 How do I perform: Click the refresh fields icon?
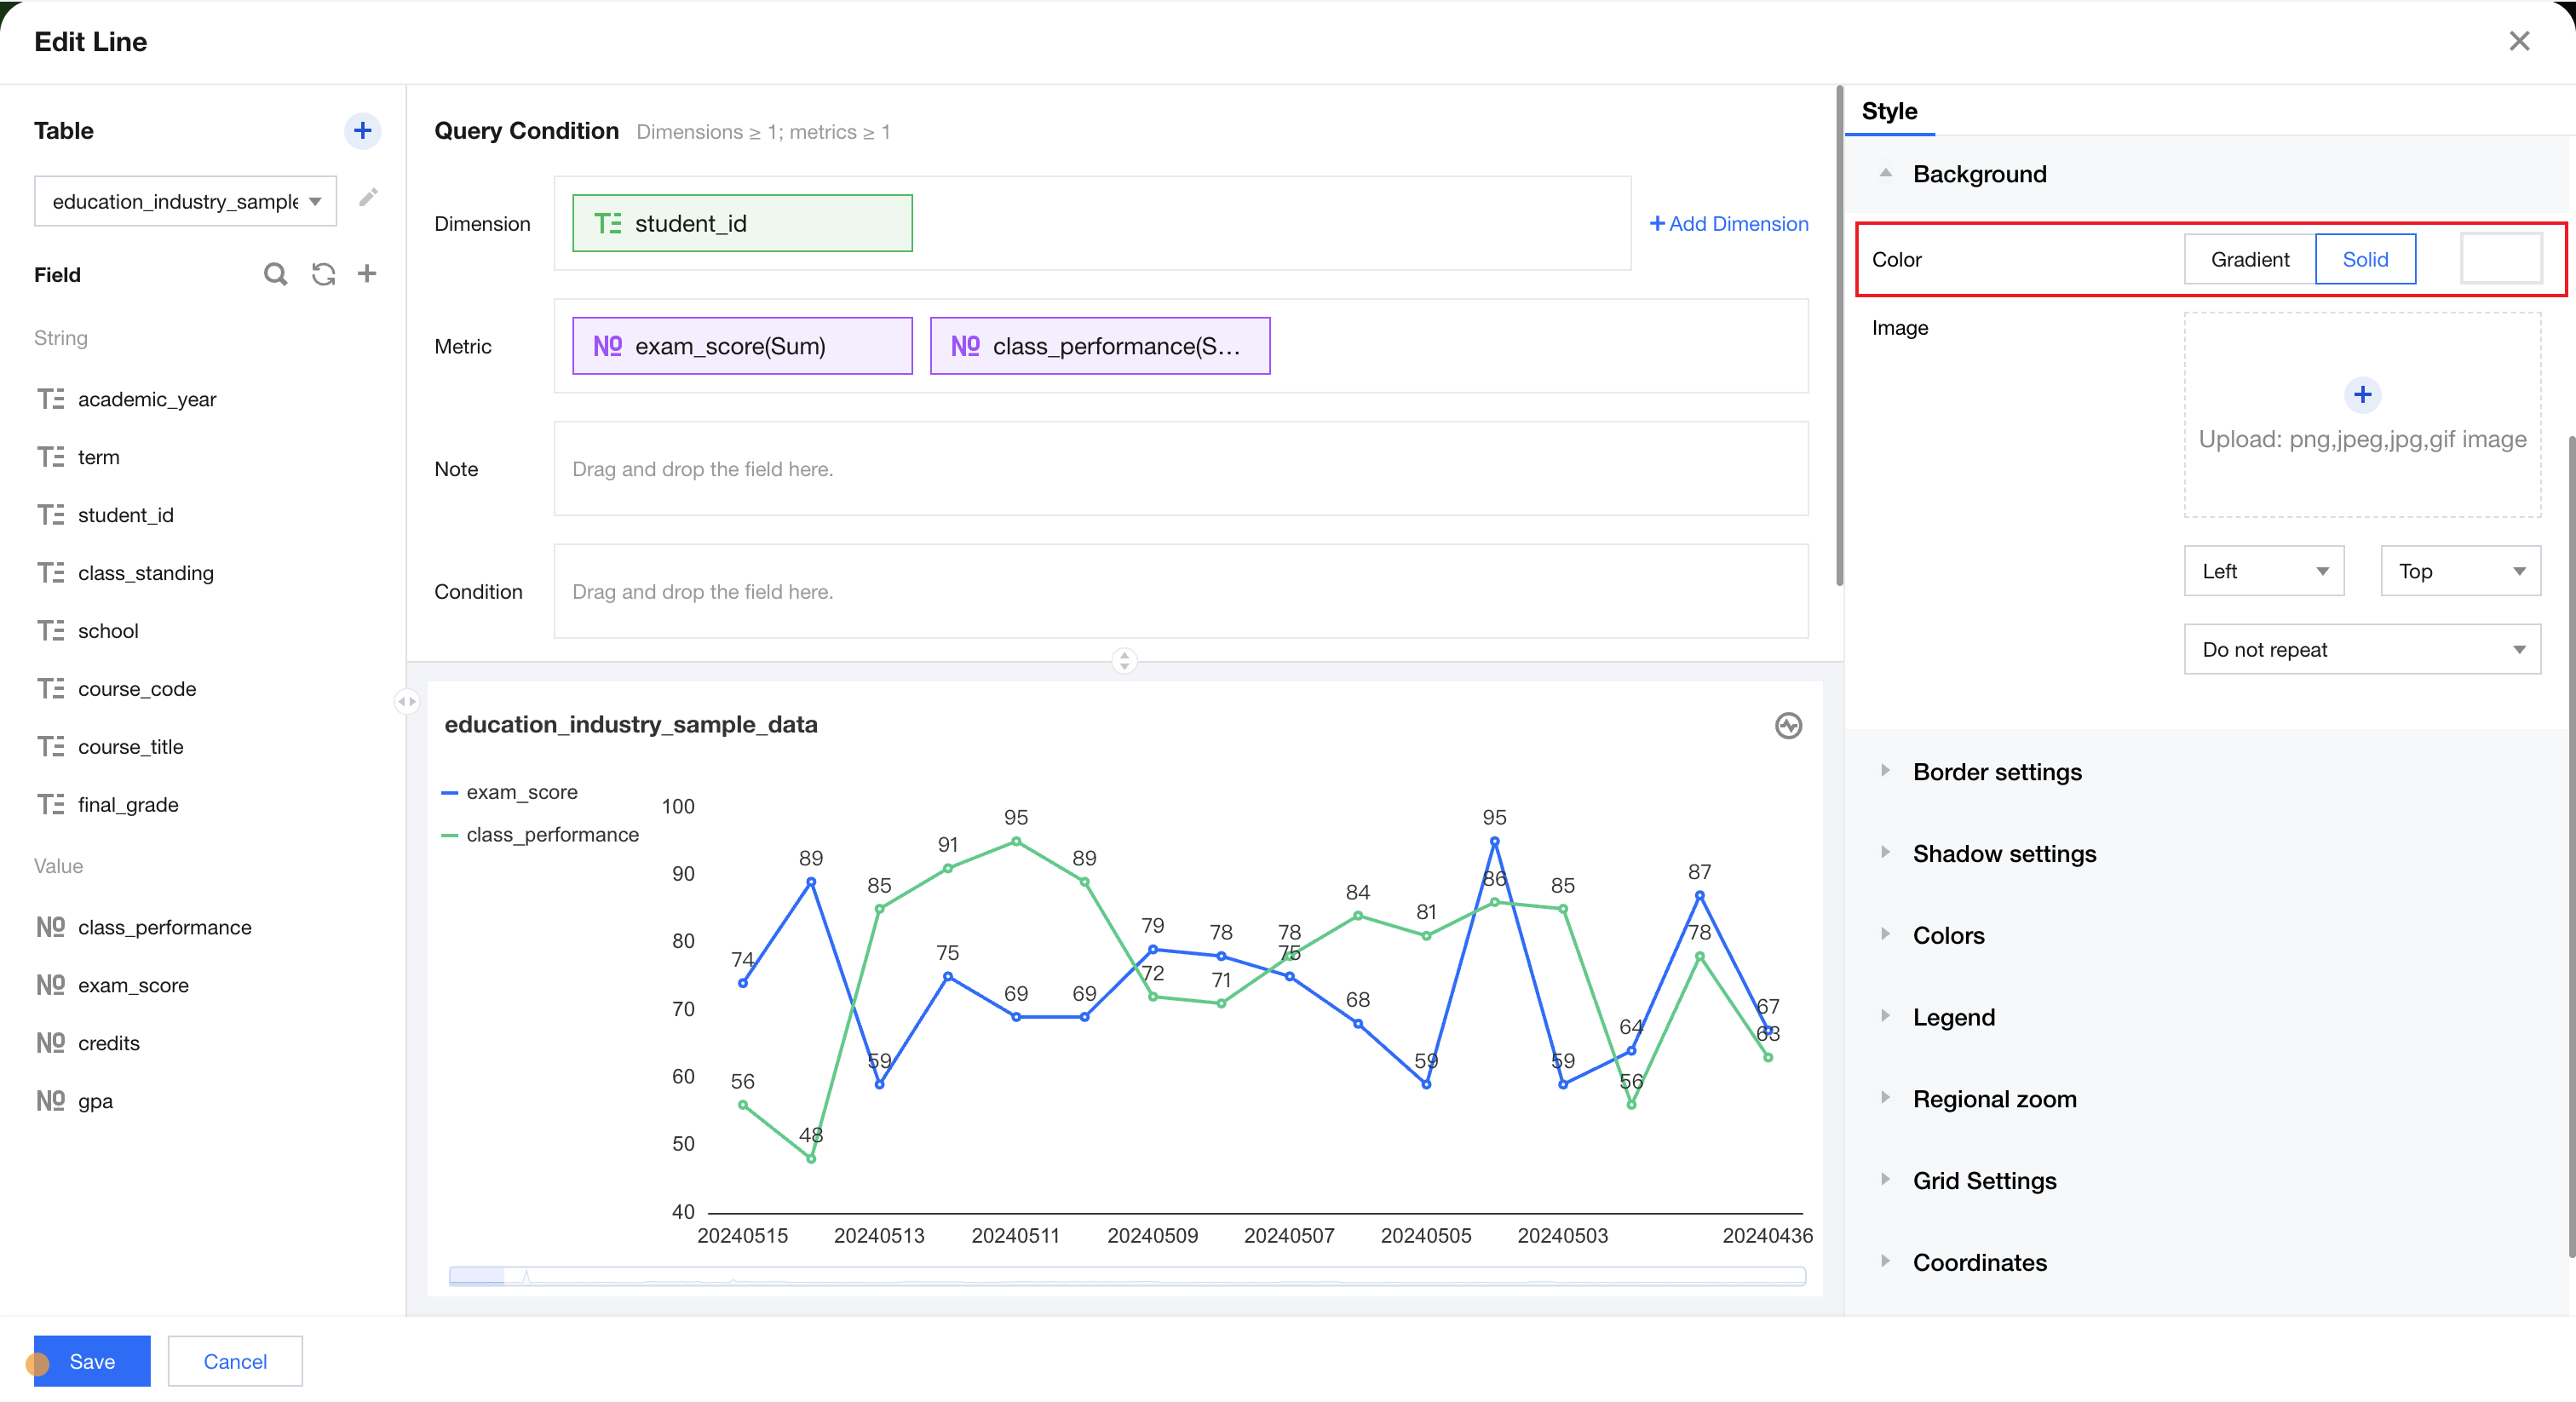point(323,274)
